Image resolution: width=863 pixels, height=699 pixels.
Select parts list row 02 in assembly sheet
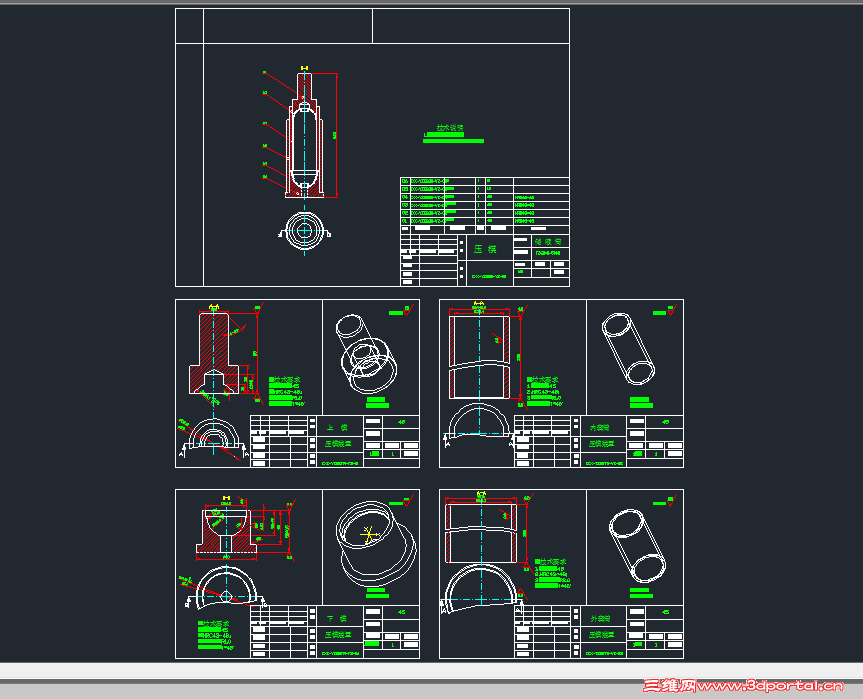pyautogui.click(x=484, y=213)
